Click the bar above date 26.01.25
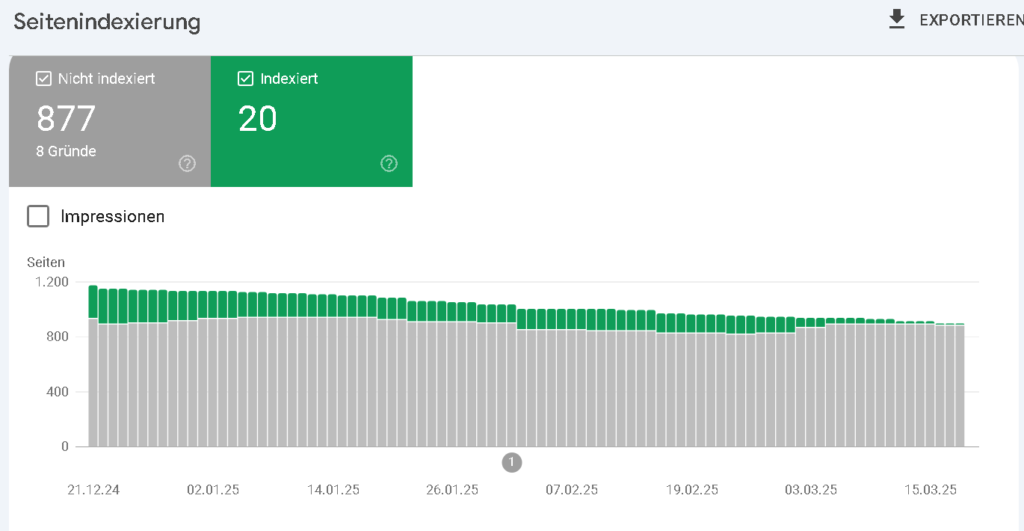Screen dimensions: 1024x531 click(452, 374)
